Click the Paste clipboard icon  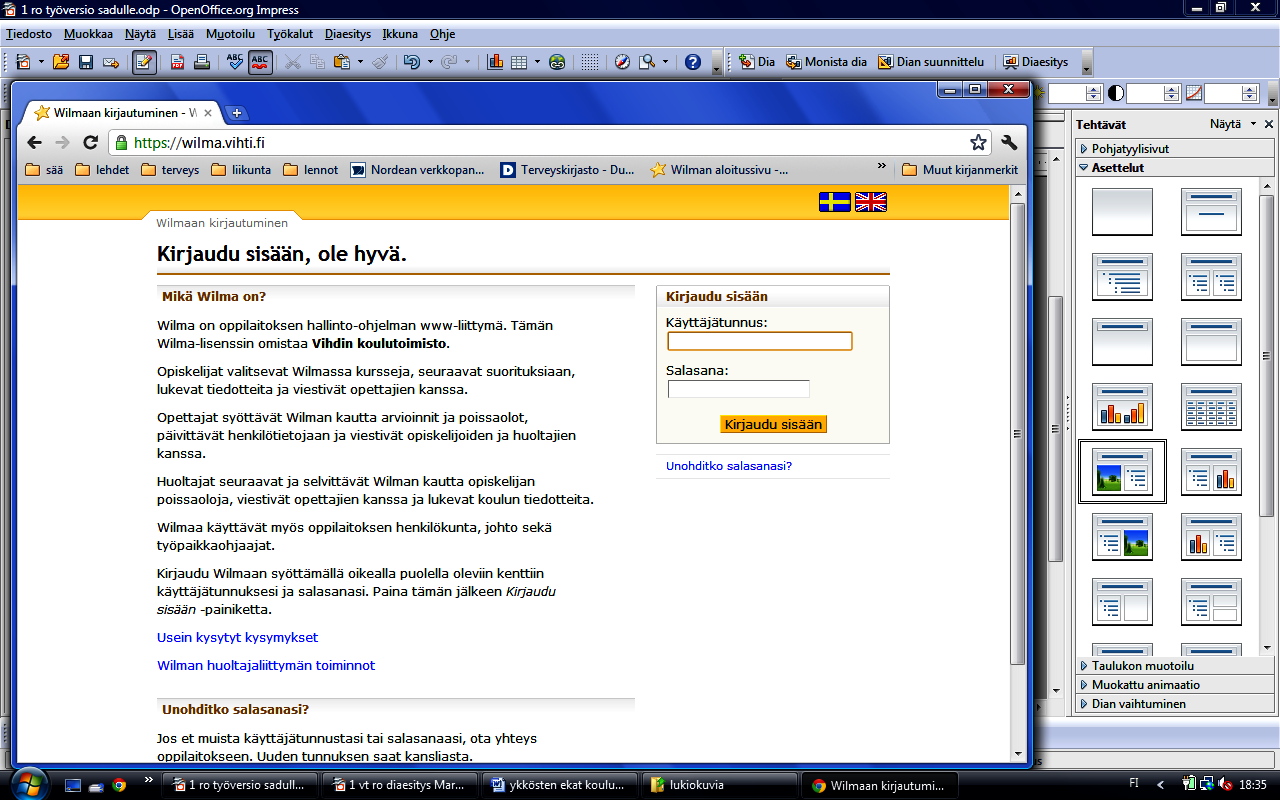[x=341, y=62]
